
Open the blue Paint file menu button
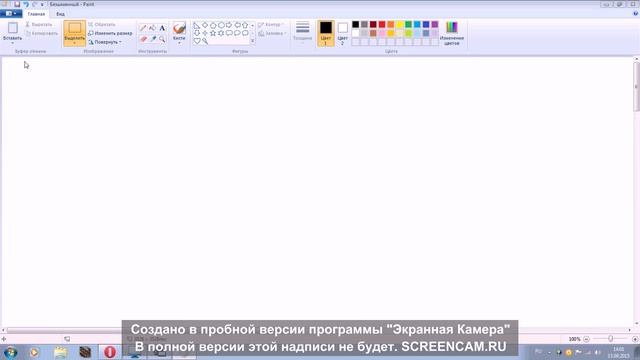11,13
